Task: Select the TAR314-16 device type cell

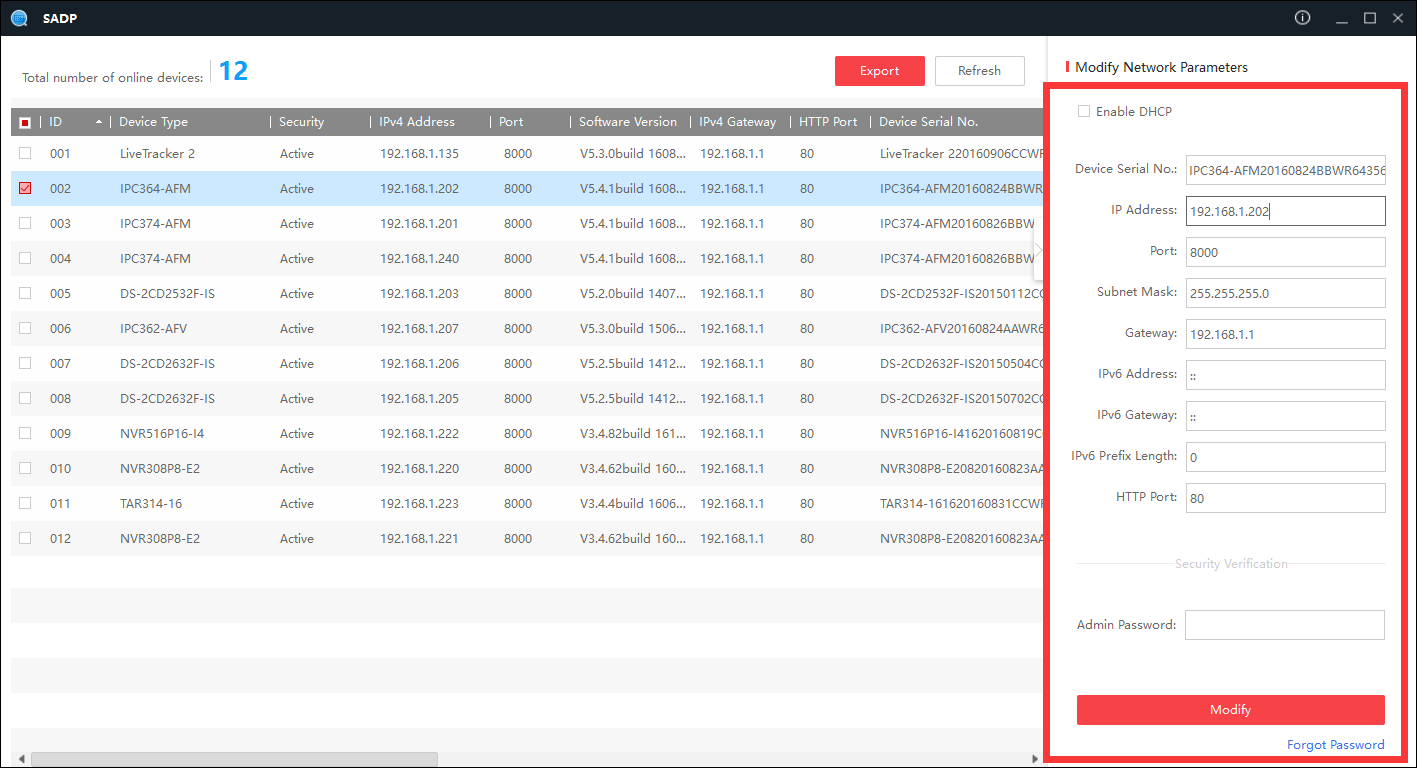Action: (x=151, y=504)
